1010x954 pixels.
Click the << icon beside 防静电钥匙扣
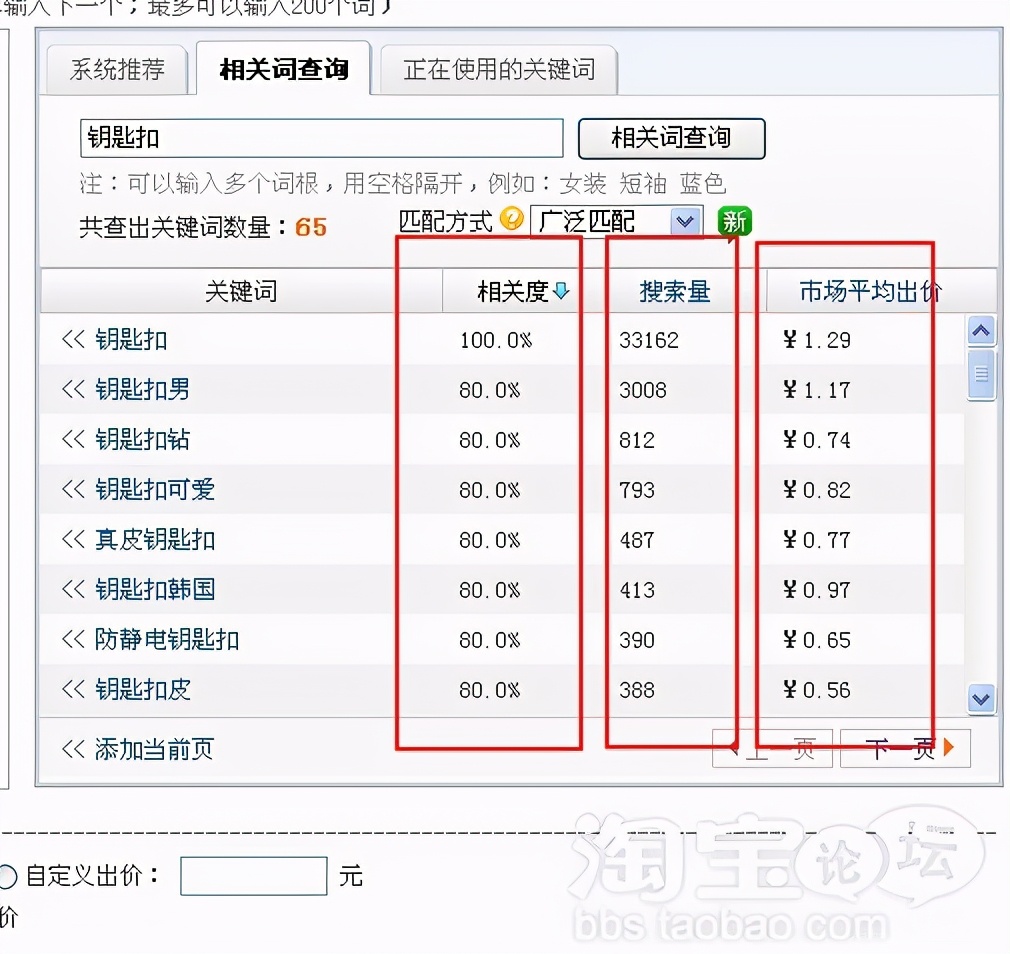click(74, 639)
